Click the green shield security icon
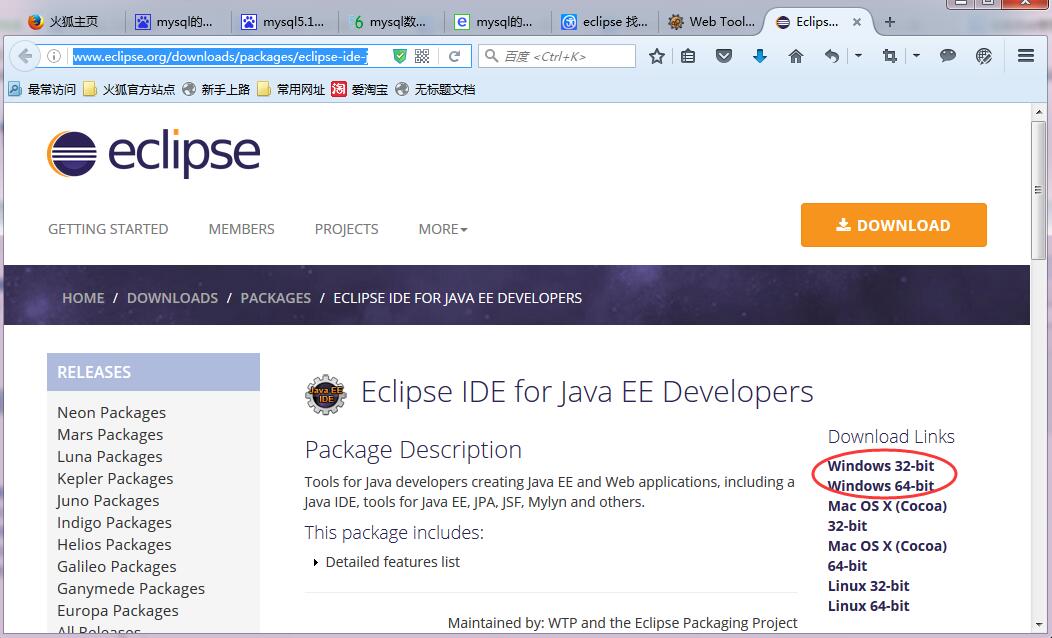1052x638 pixels. [x=400, y=56]
